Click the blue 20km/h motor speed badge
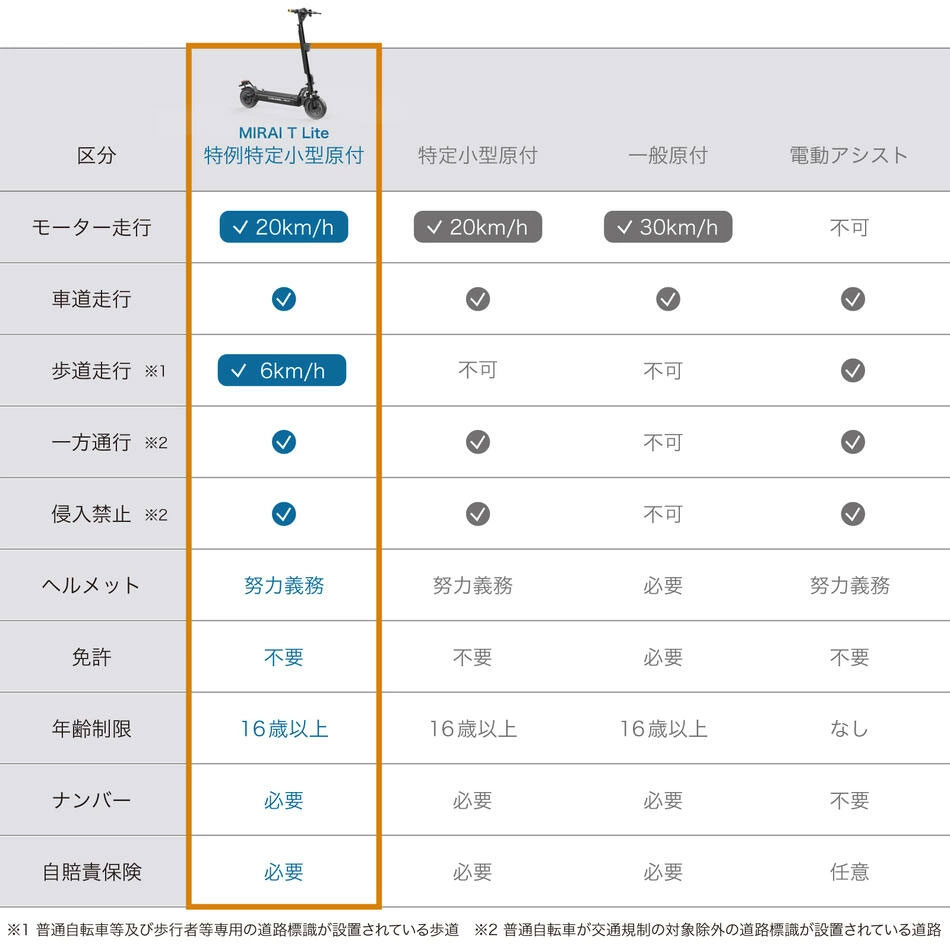950x949 pixels. (x=284, y=227)
